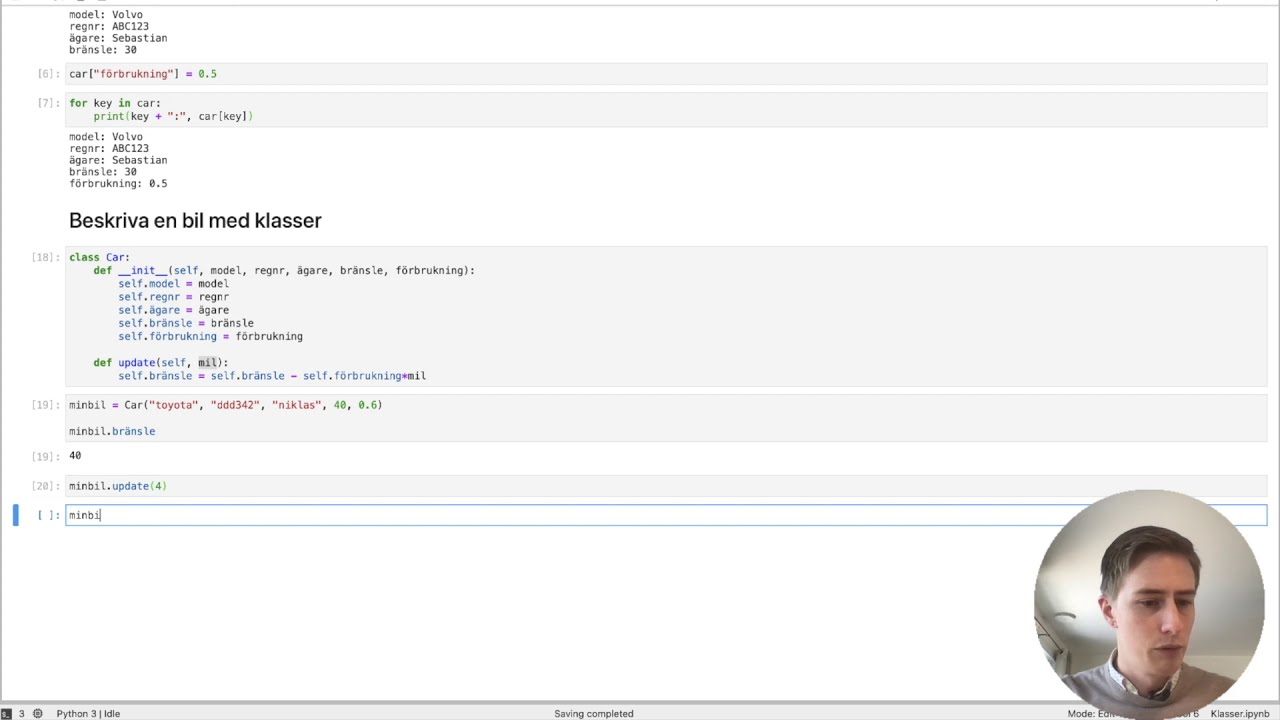This screenshot has width=1280, height=720.
Task: Click the heading "Beskriva en bil med klasser"
Action: coord(195,220)
